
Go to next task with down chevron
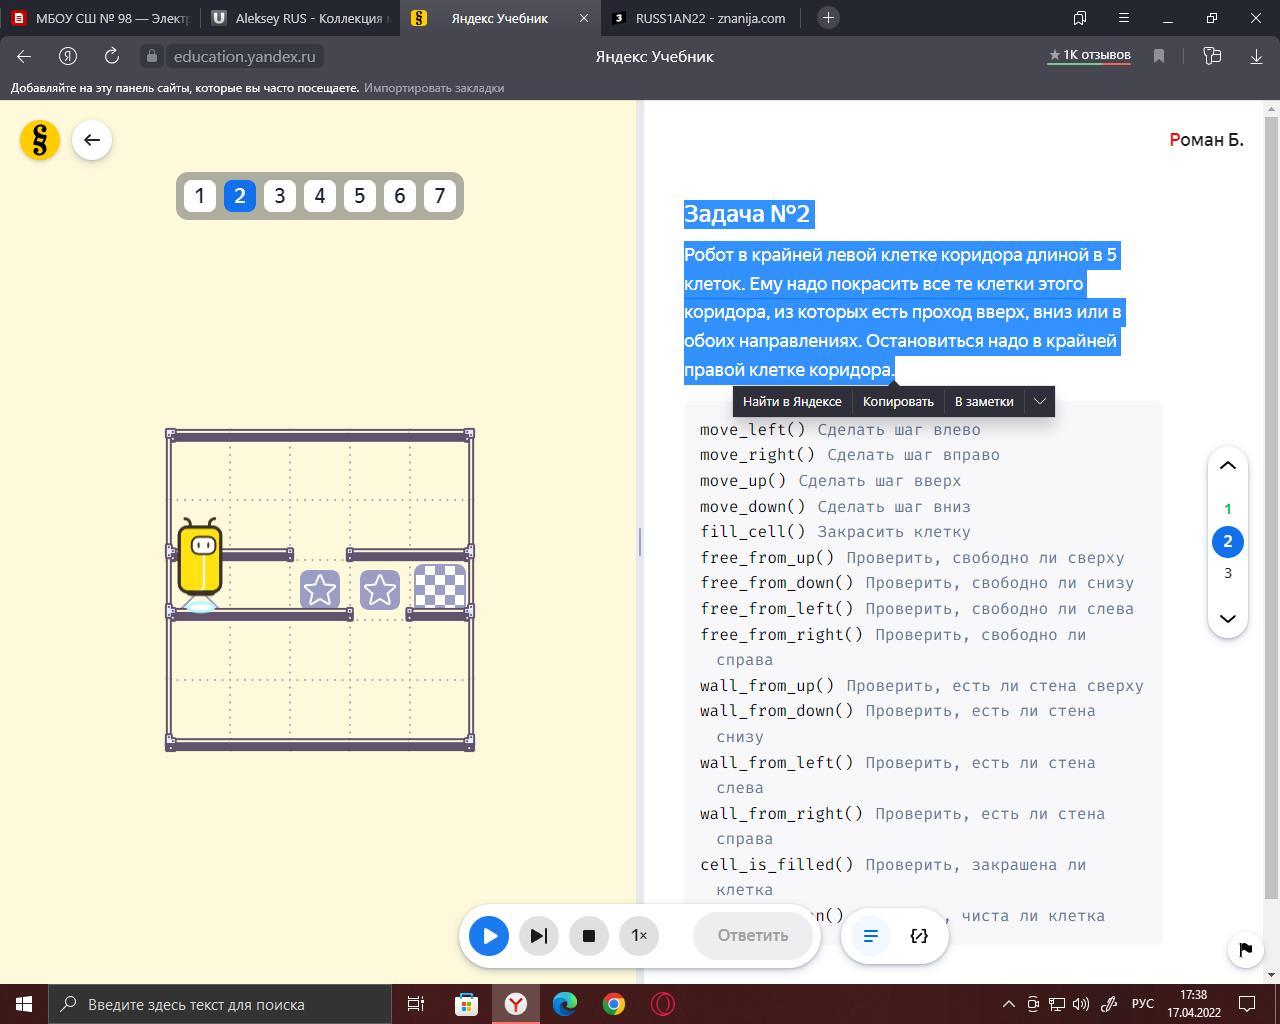coord(1228,618)
